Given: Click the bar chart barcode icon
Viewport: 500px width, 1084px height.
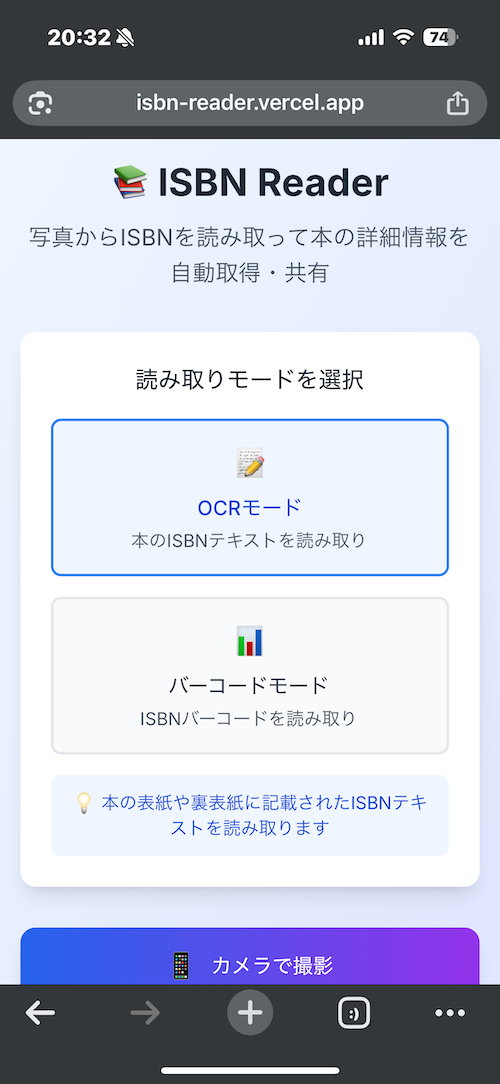Looking at the screenshot, I should coord(250,641).
